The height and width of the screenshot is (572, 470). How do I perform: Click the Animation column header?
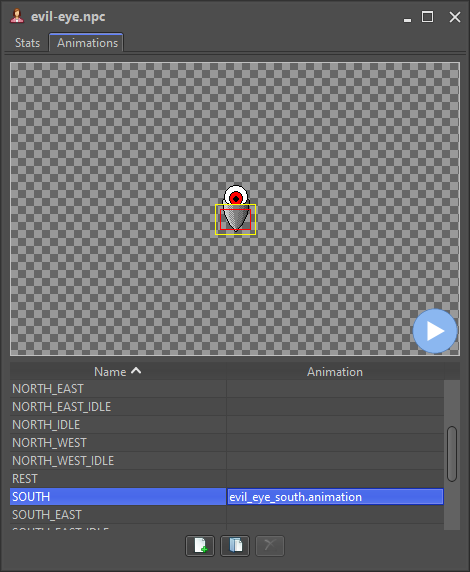pyautogui.click(x=335, y=371)
